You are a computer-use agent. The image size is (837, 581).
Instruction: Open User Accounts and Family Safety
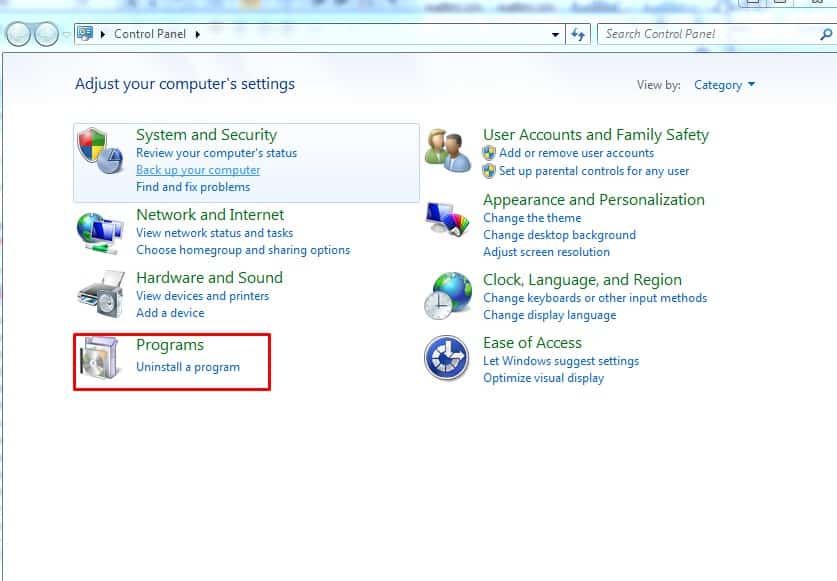click(596, 135)
